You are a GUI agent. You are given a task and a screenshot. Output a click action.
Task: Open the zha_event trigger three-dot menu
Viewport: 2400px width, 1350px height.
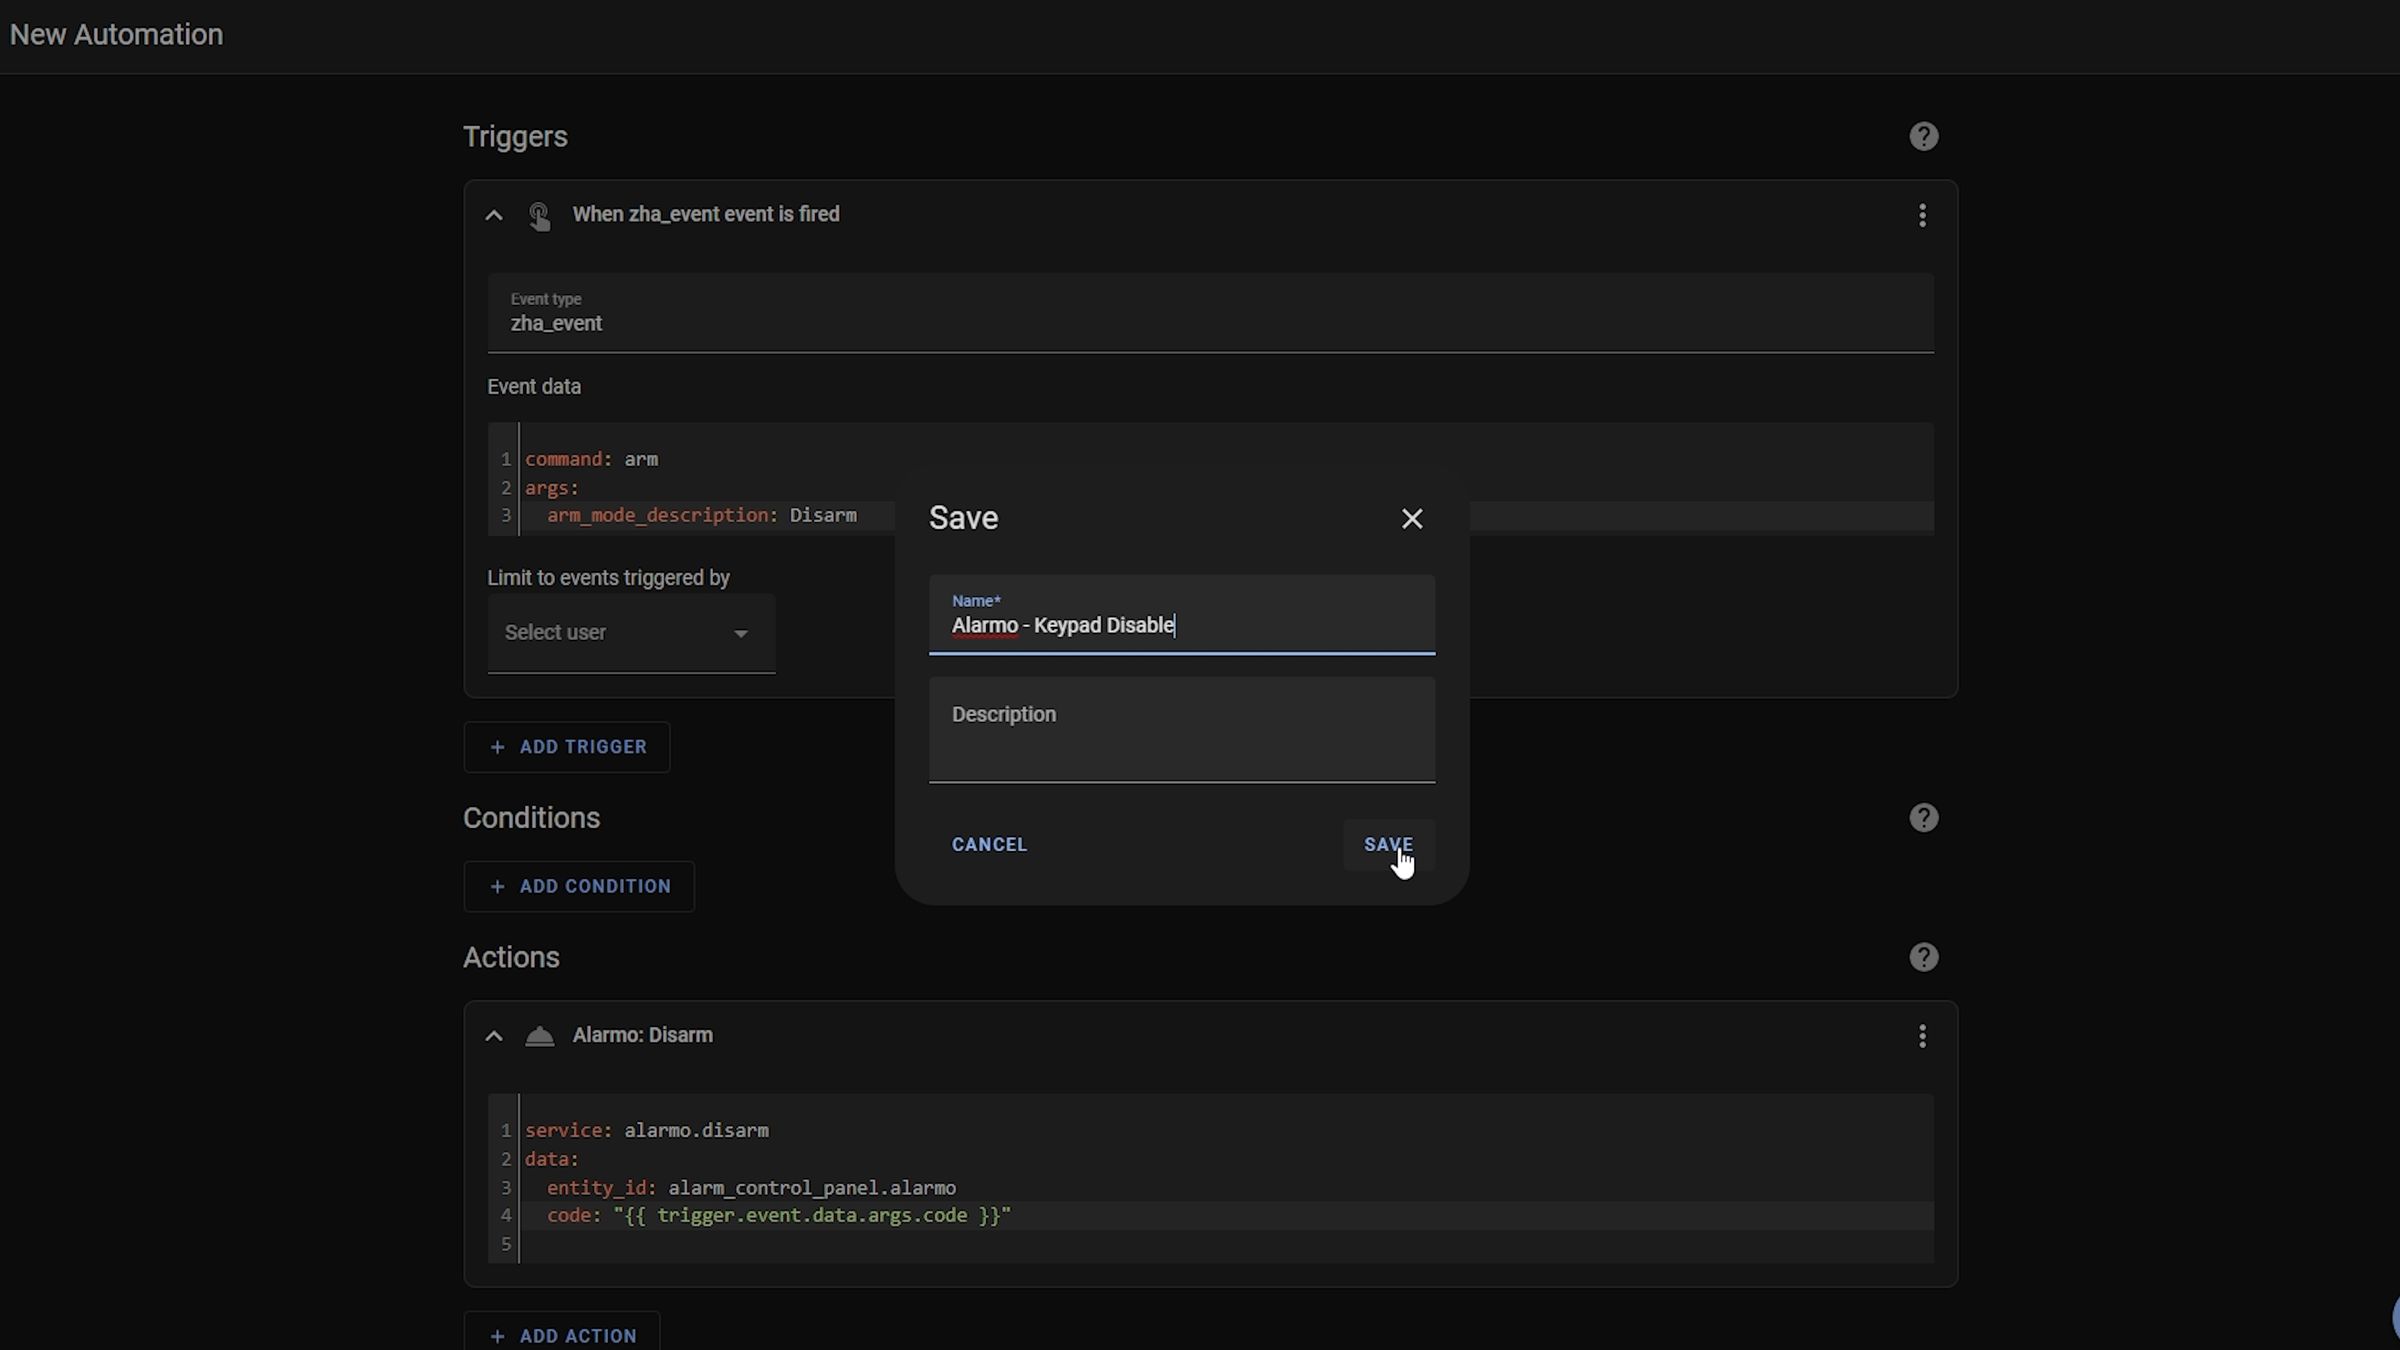click(x=1922, y=216)
